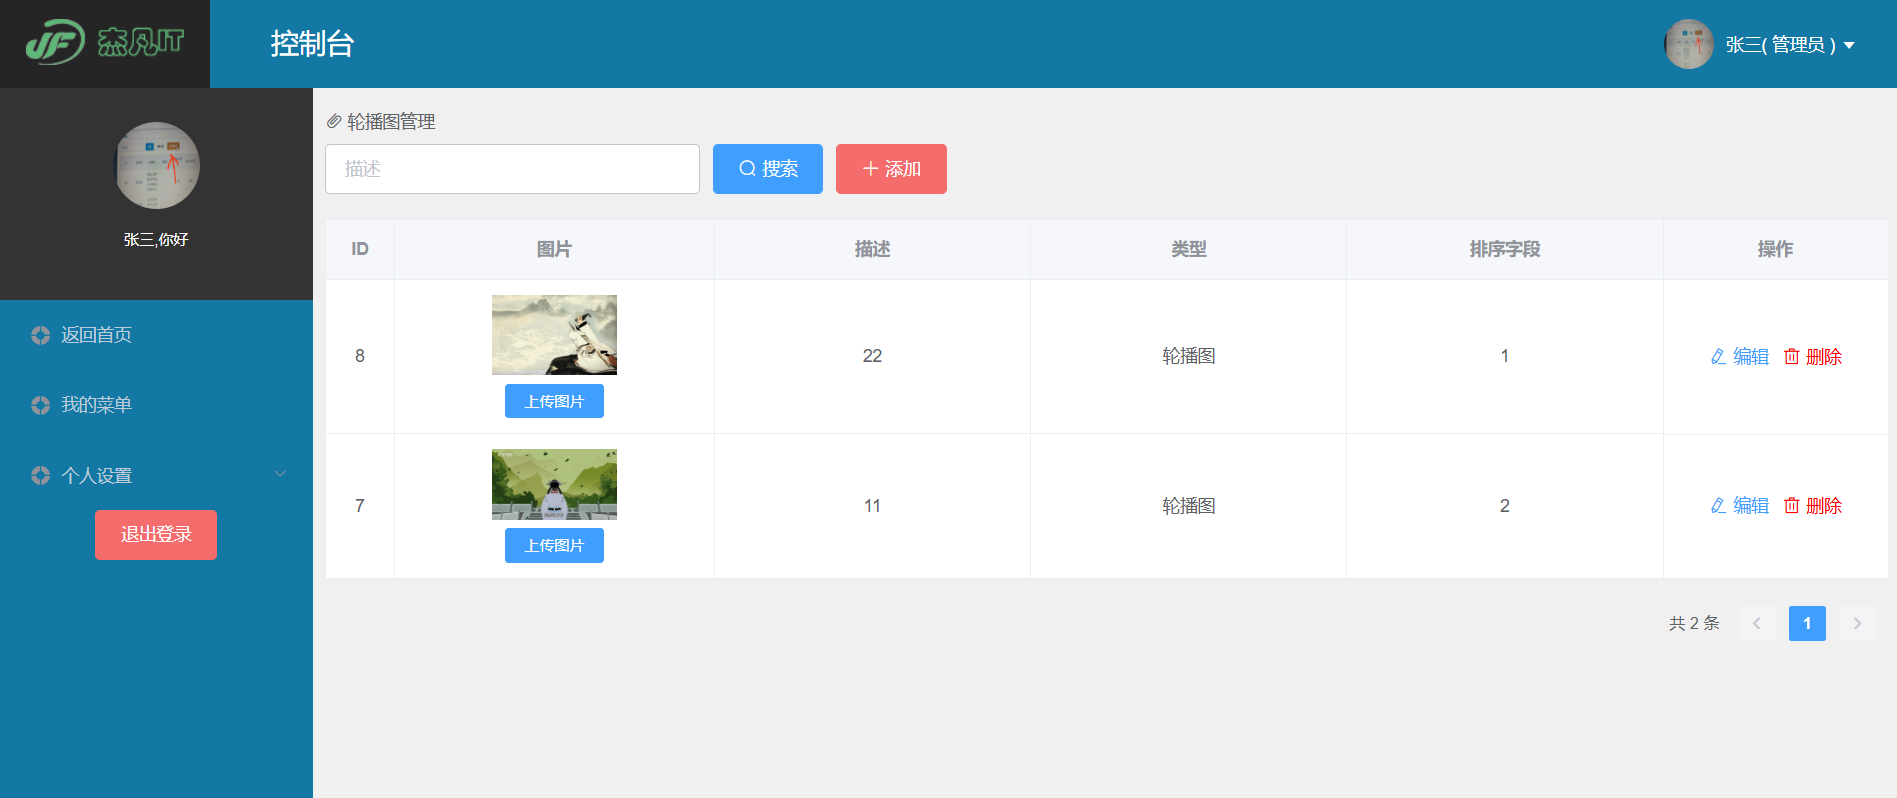Viewport: 1897px width, 798px height.
Task: Click the 轮播图管理 breadcrumb title
Action: tap(391, 122)
